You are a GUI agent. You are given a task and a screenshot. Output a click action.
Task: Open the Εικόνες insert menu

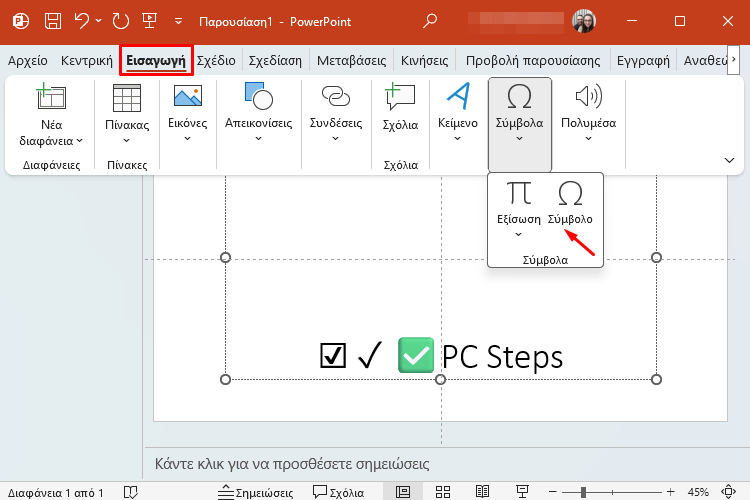pos(188,113)
